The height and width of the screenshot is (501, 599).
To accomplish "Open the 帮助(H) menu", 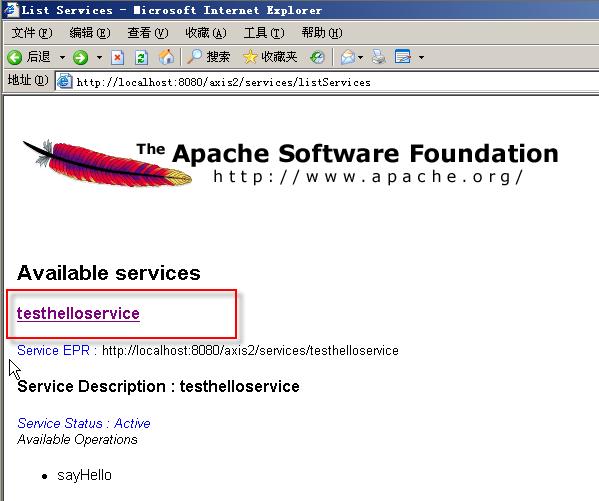I will click(322, 33).
